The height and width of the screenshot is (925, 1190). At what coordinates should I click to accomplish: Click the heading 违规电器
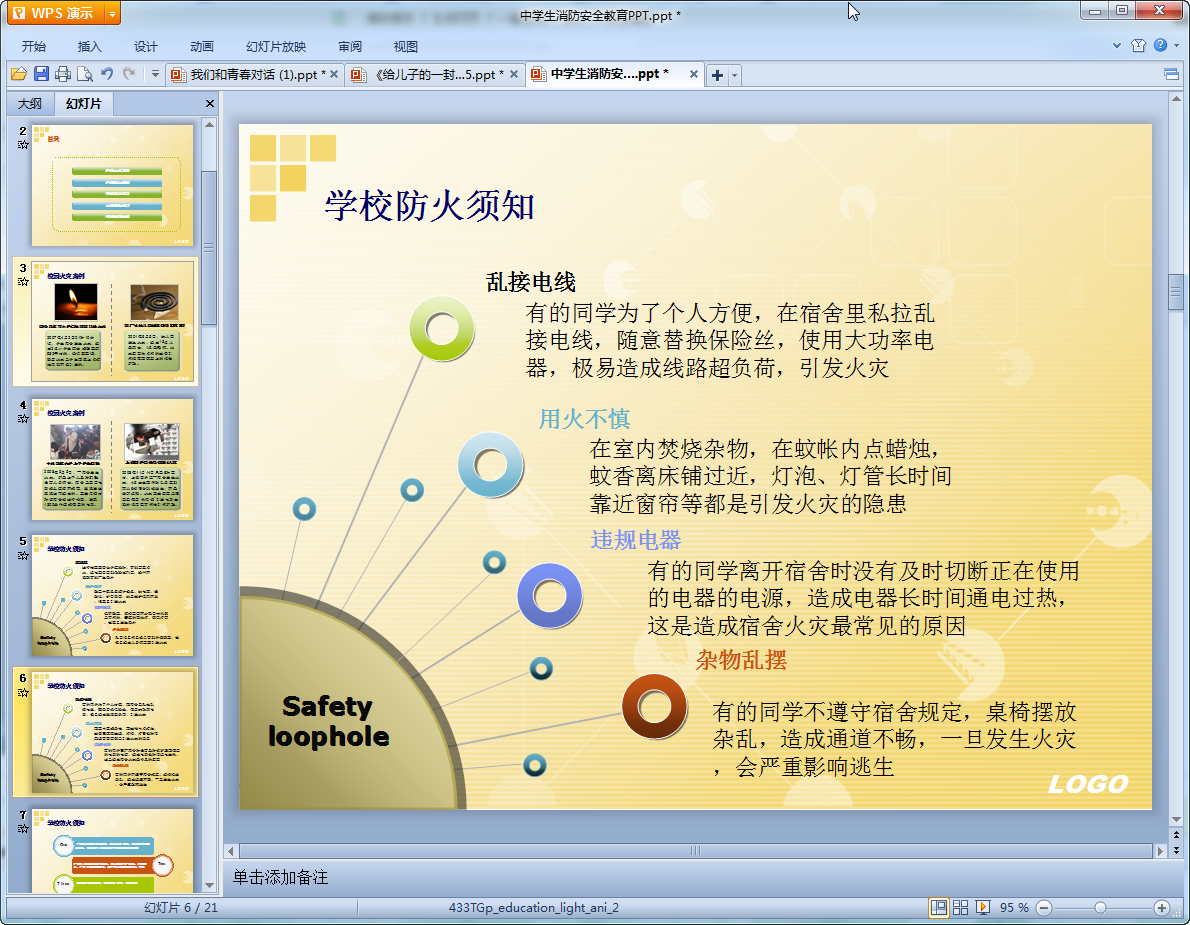pyautogui.click(x=636, y=540)
